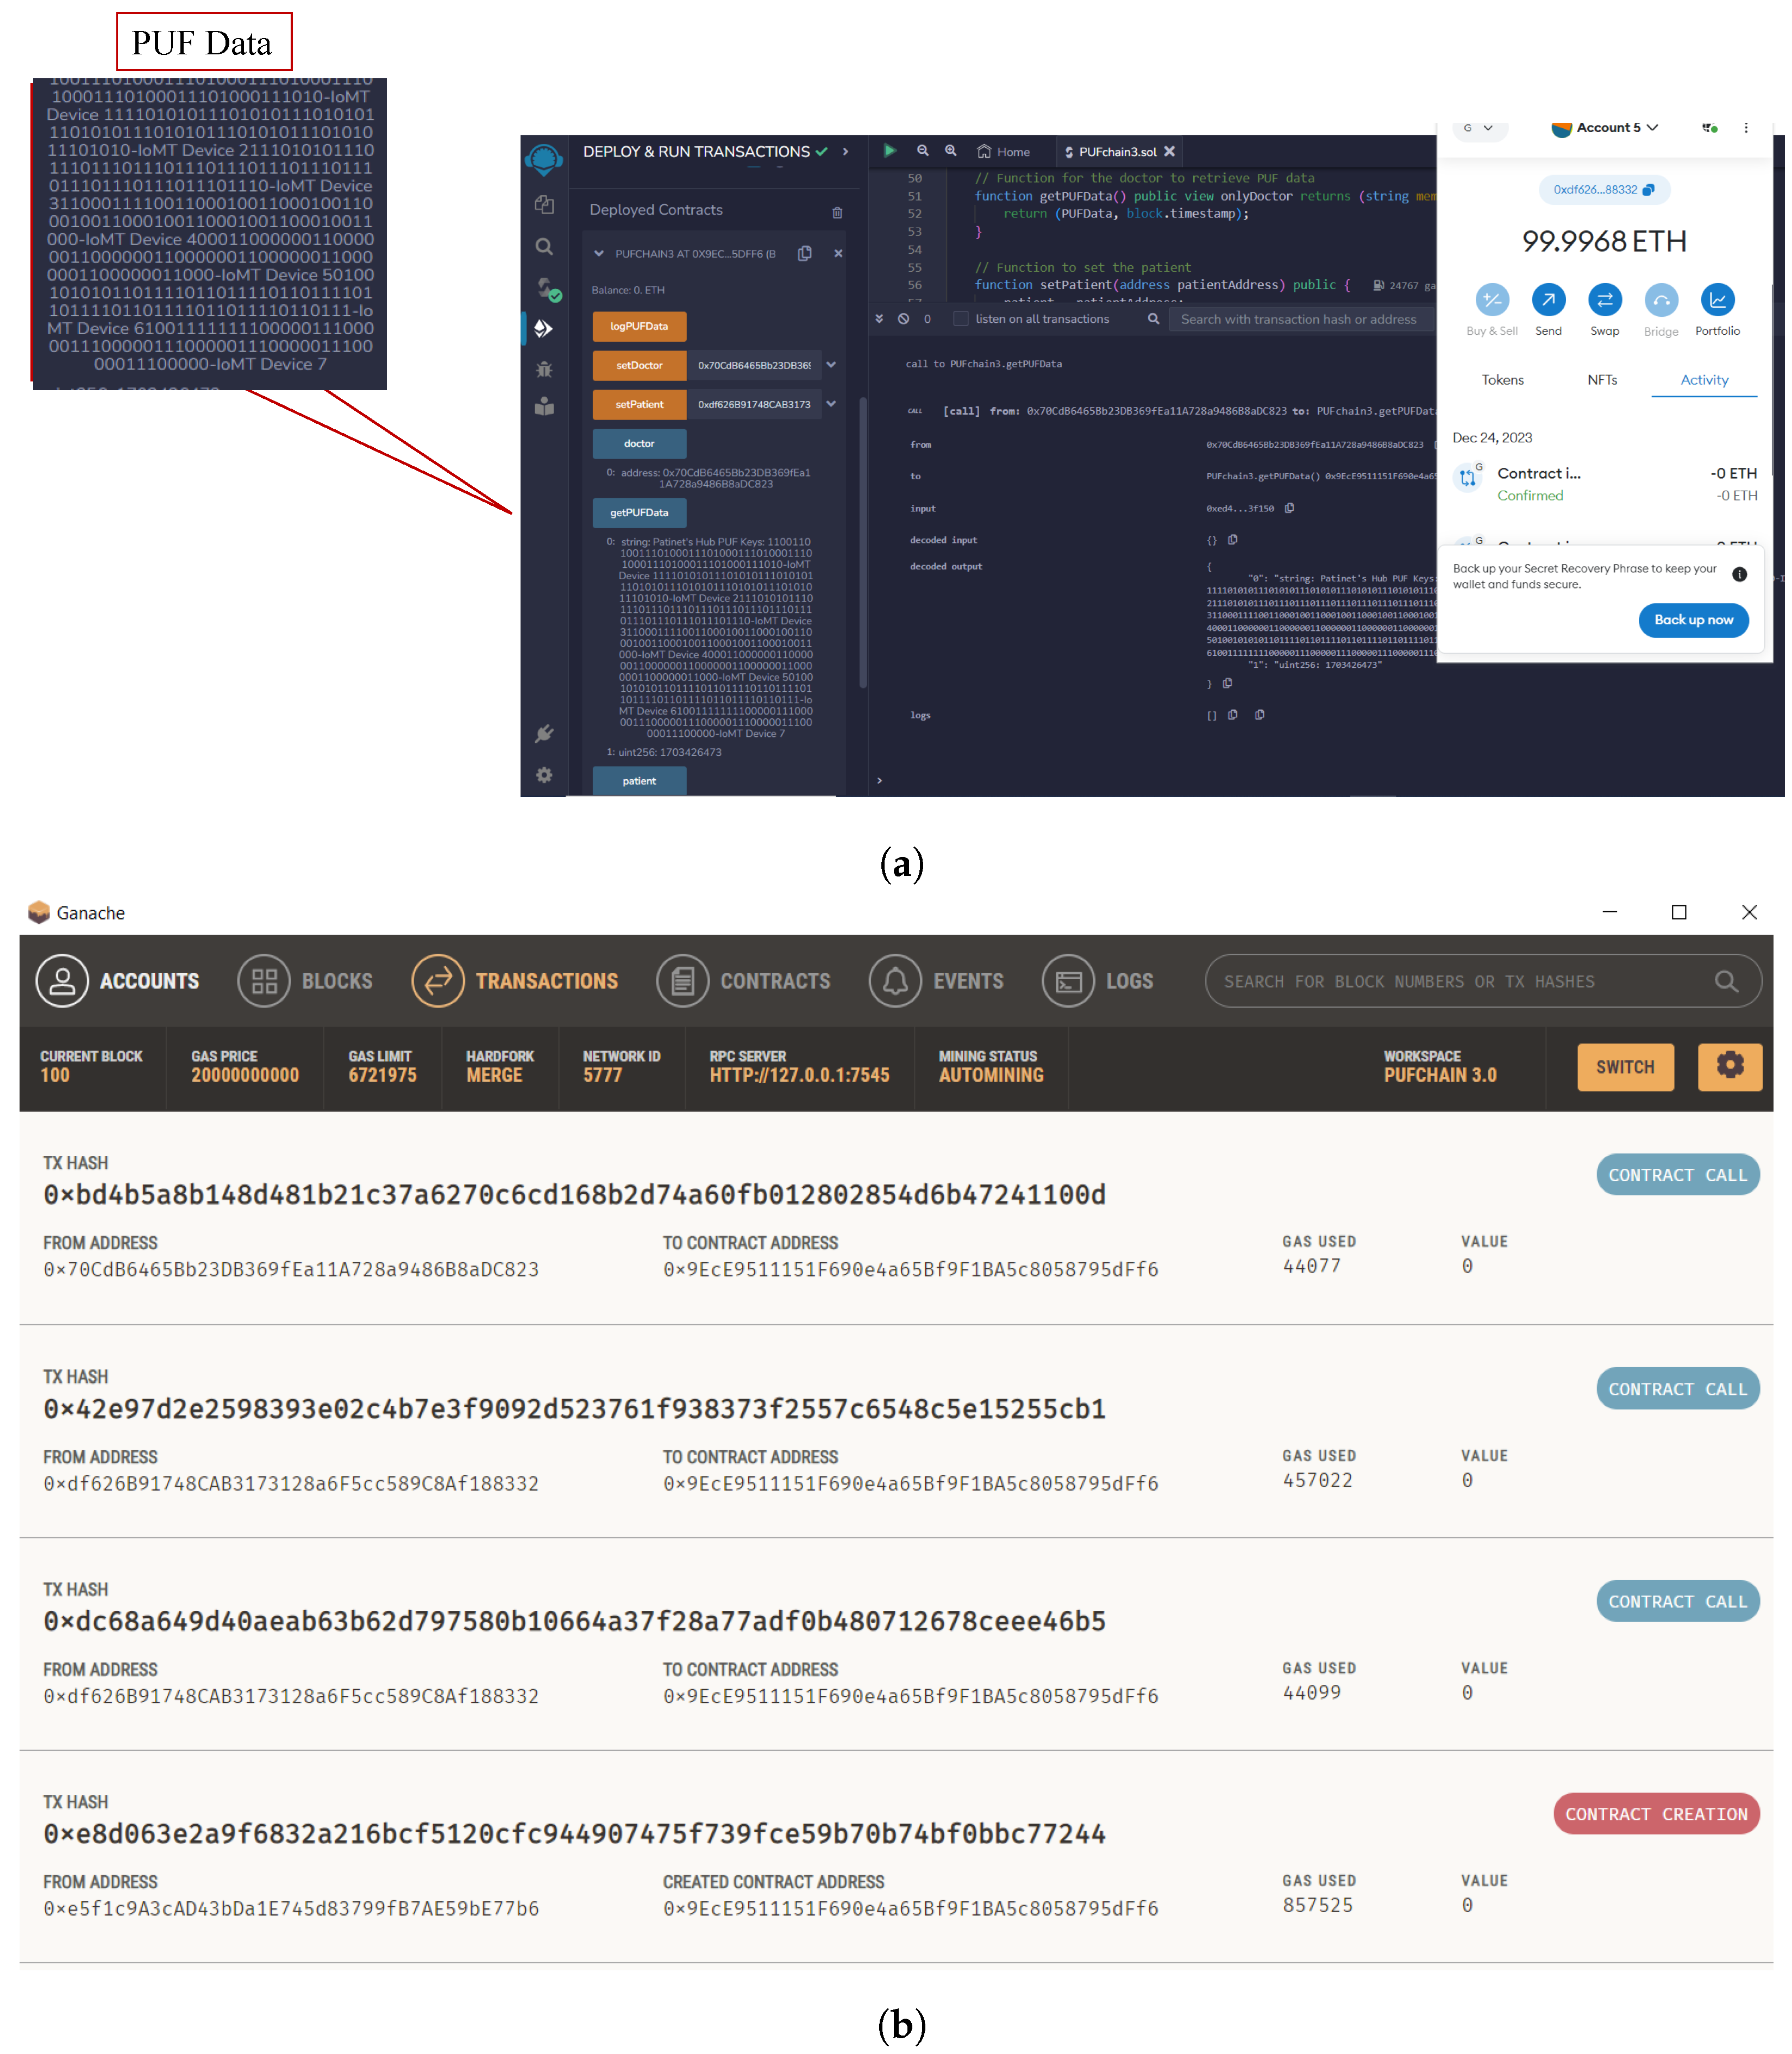
Task: Copy the PUFCHAIN3 contract address
Action: [x=805, y=254]
